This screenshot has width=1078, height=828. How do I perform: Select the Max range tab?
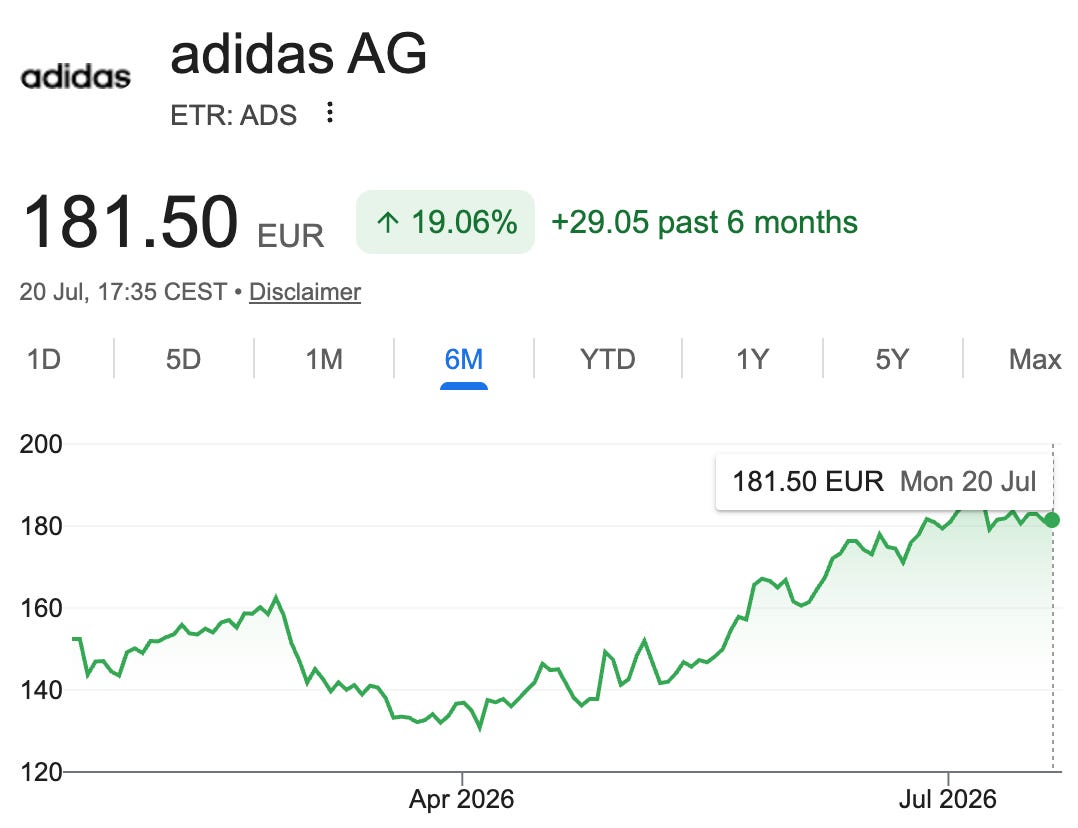(x=1035, y=359)
